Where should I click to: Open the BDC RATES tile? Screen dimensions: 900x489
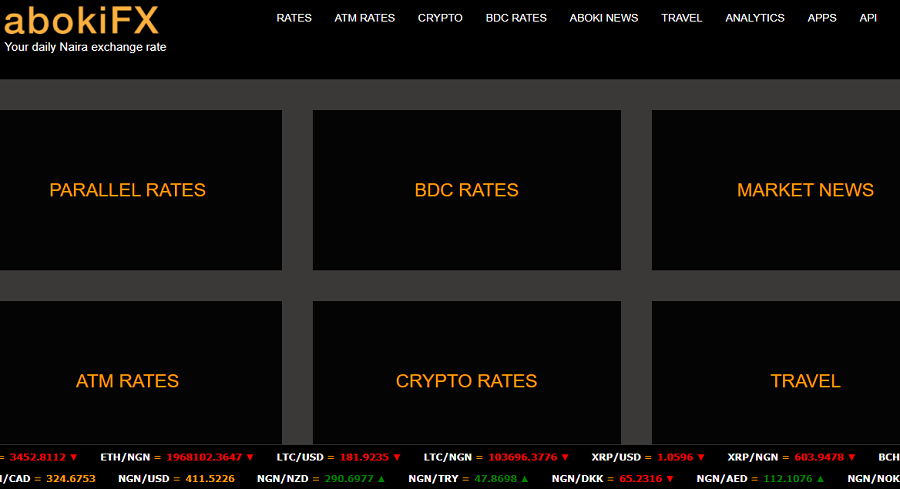466,190
